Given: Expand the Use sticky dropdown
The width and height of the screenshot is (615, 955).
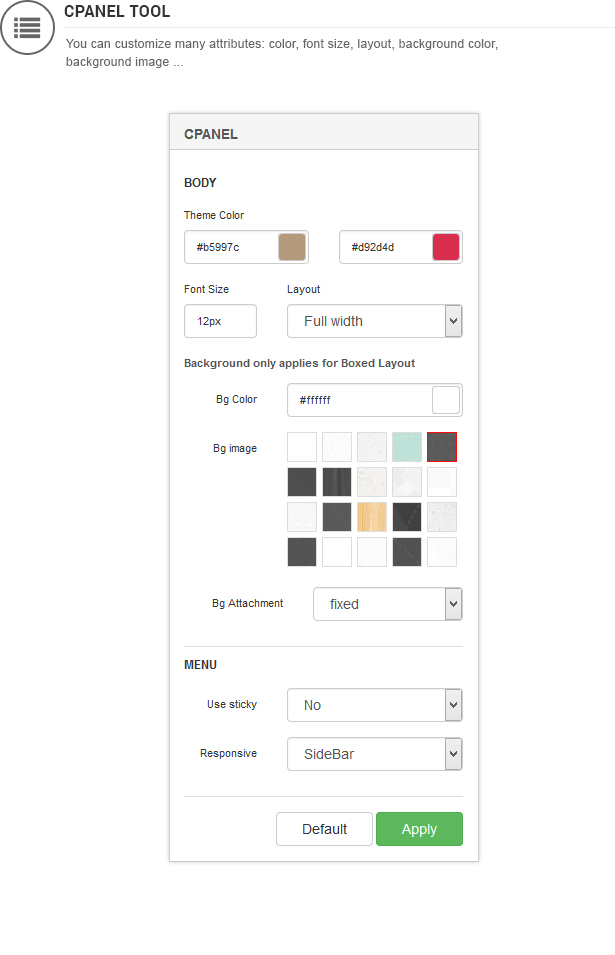Looking at the screenshot, I should 374,705.
